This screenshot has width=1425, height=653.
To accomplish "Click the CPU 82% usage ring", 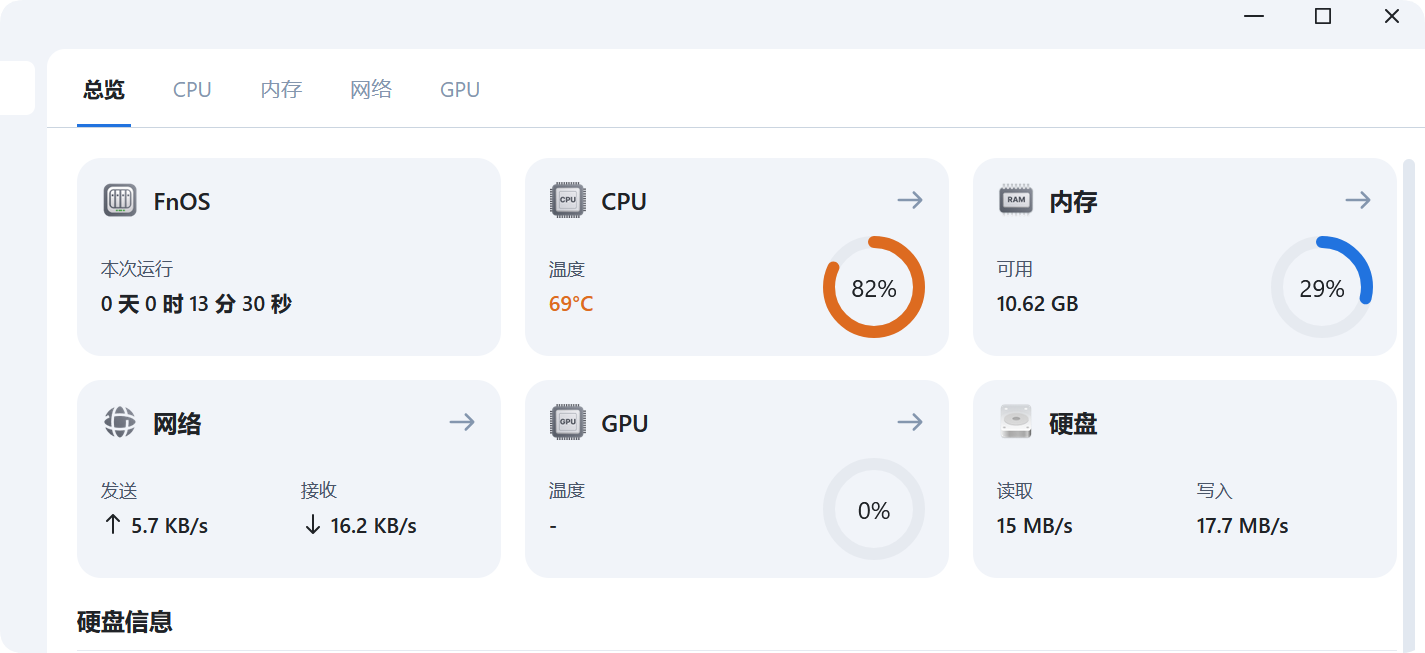I will [x=874, y=288].
